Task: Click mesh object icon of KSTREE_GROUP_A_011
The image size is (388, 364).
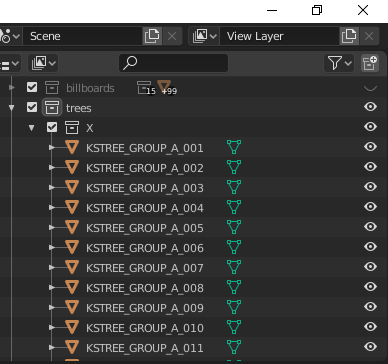Action: [72, 347]
